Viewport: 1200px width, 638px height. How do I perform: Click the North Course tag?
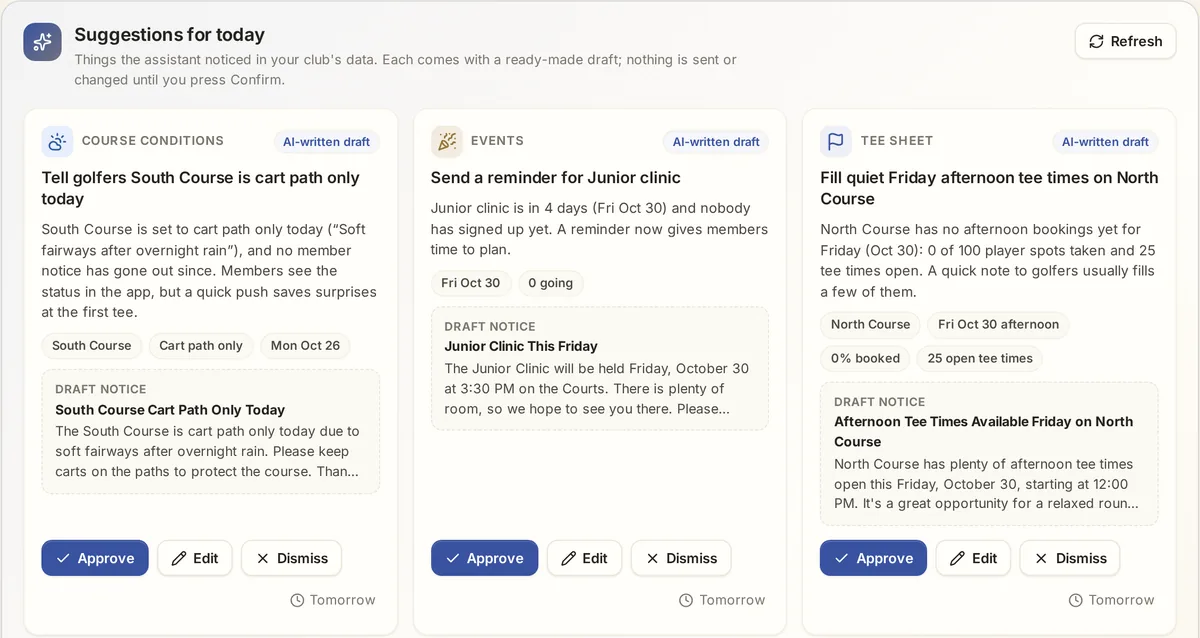pyautogui.click(x=870, y=325)
